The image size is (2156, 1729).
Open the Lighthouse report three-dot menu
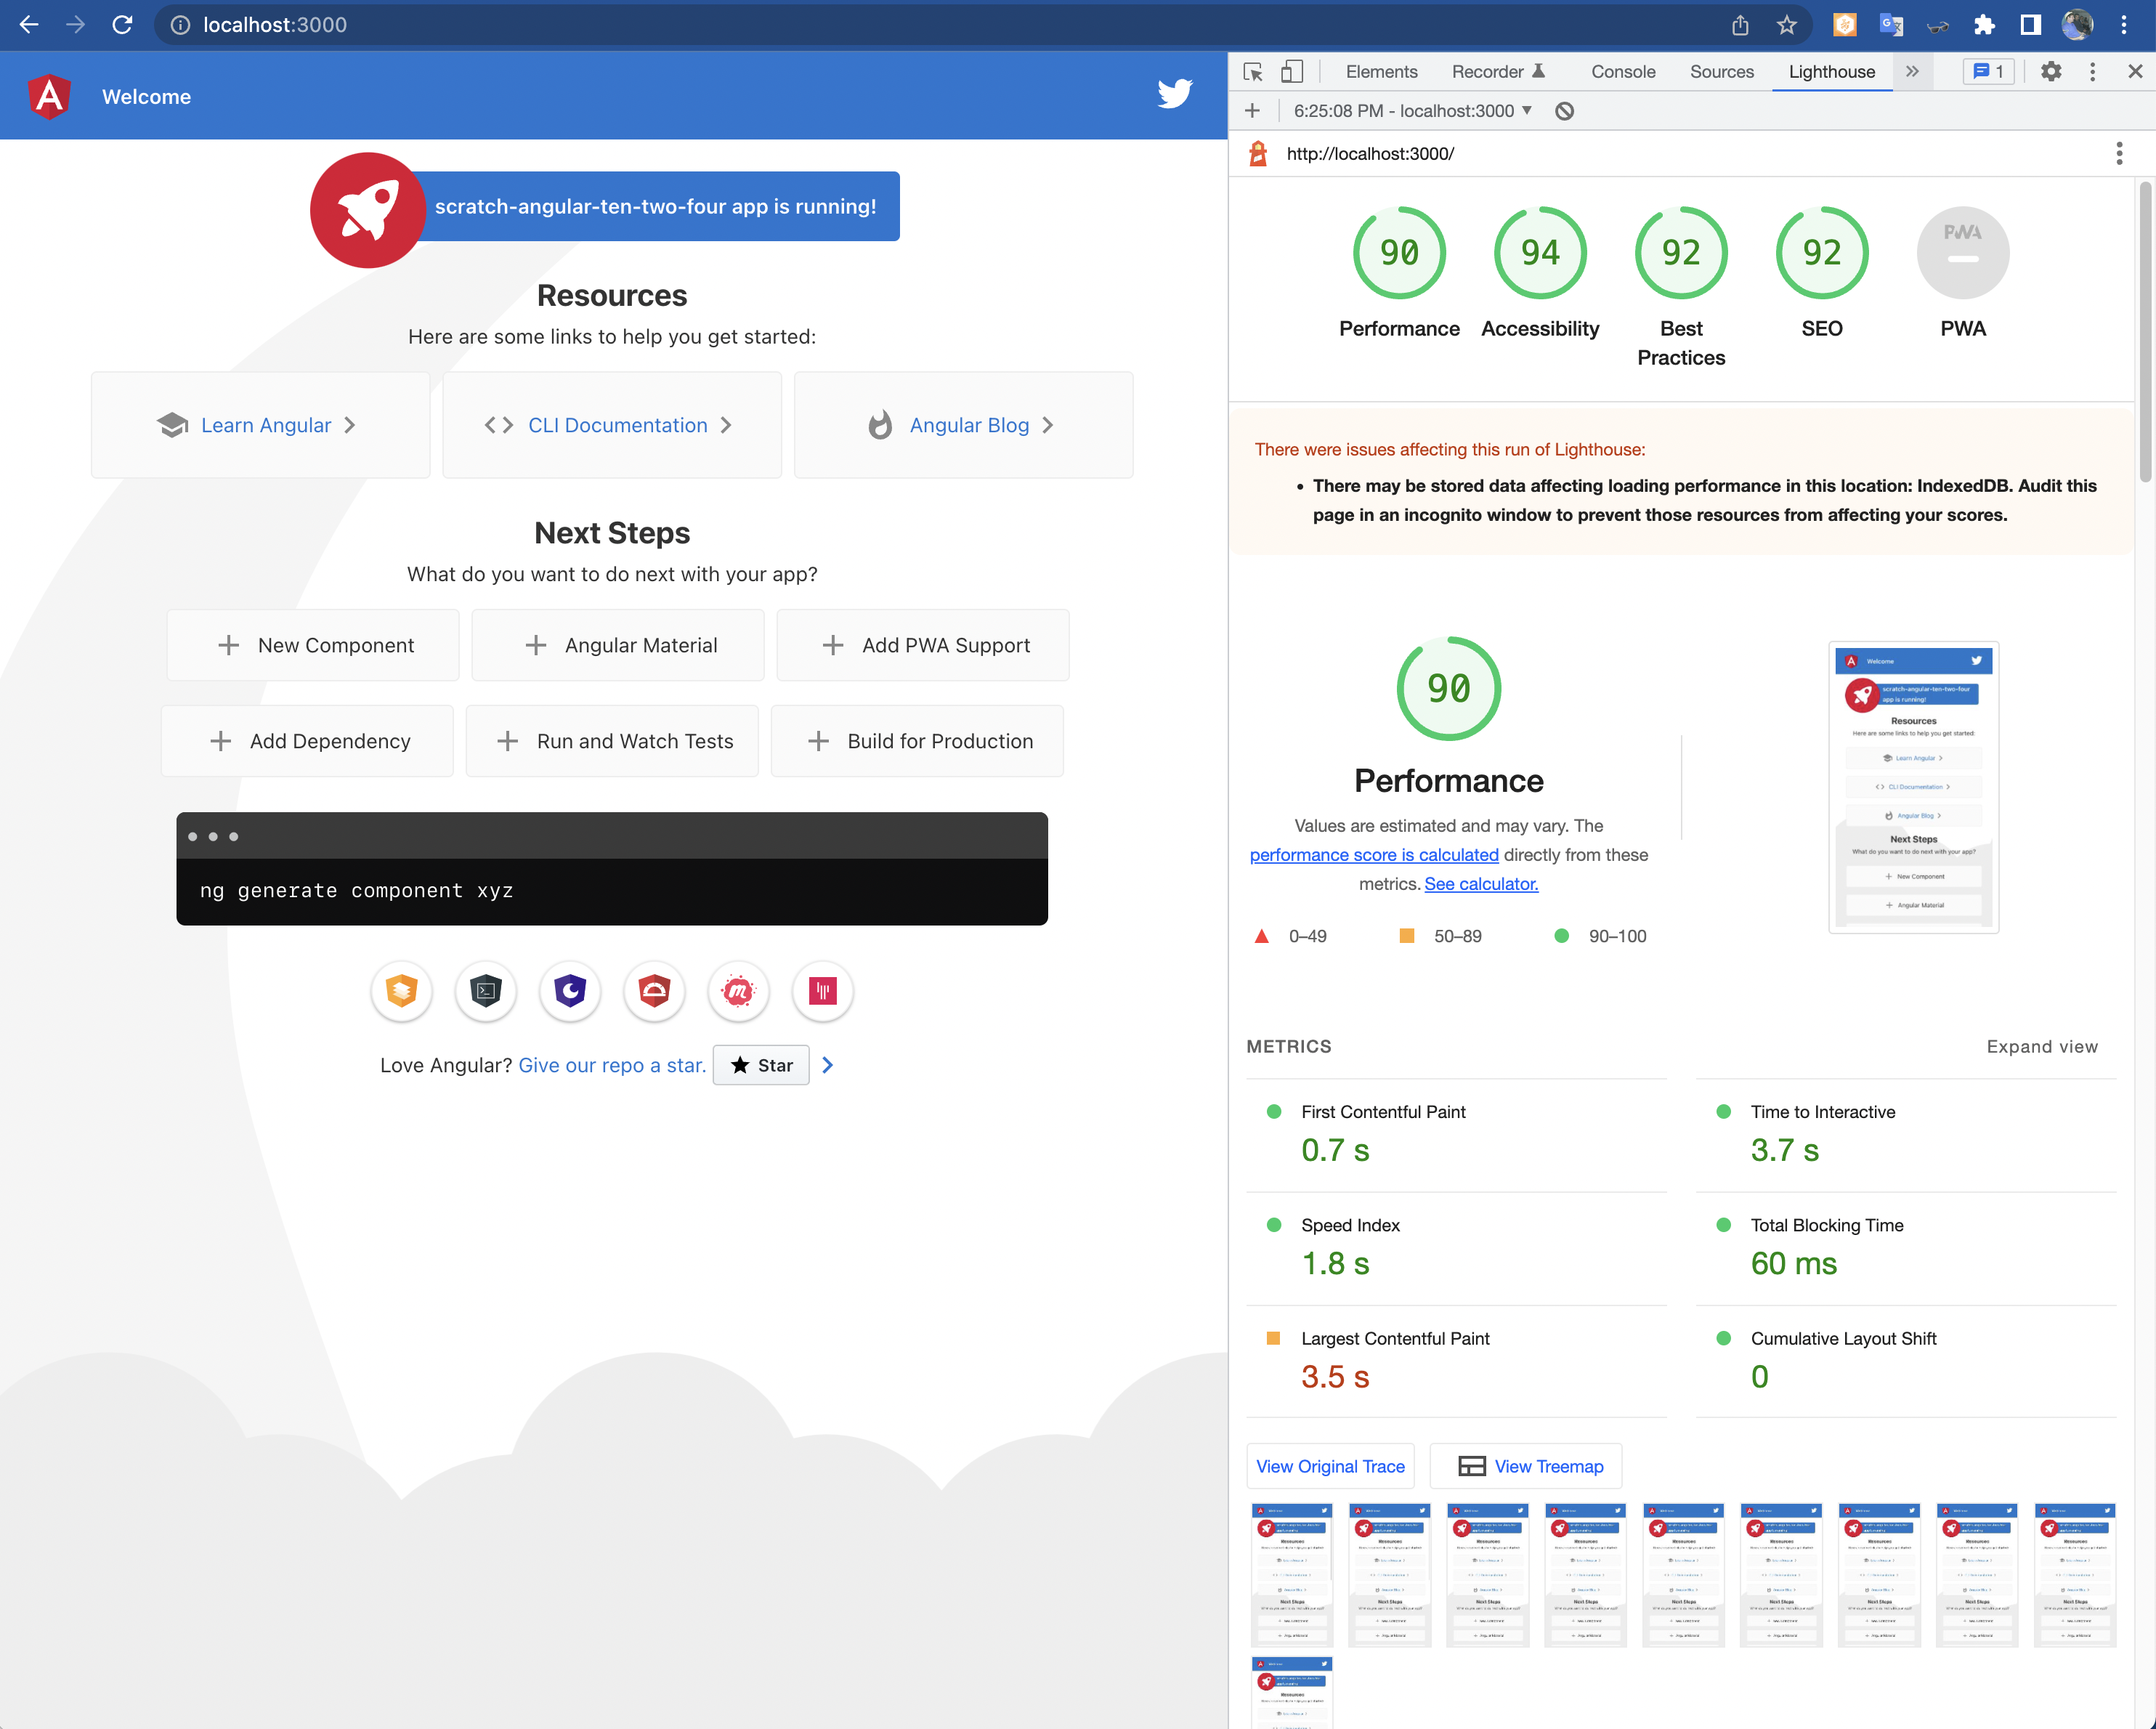point(2119,153)
